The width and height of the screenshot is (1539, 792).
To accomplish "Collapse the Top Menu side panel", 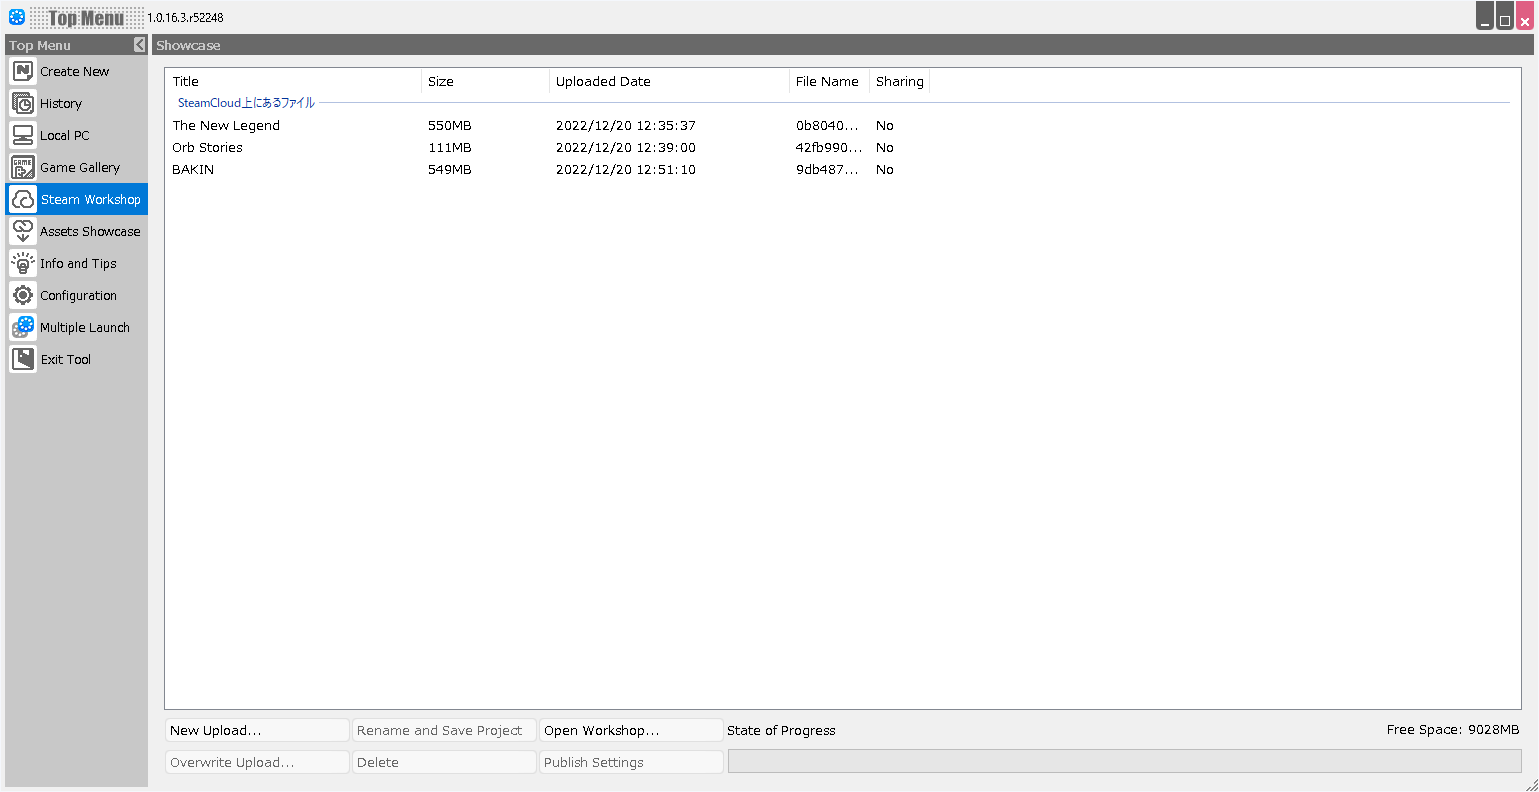I will 140,45.
